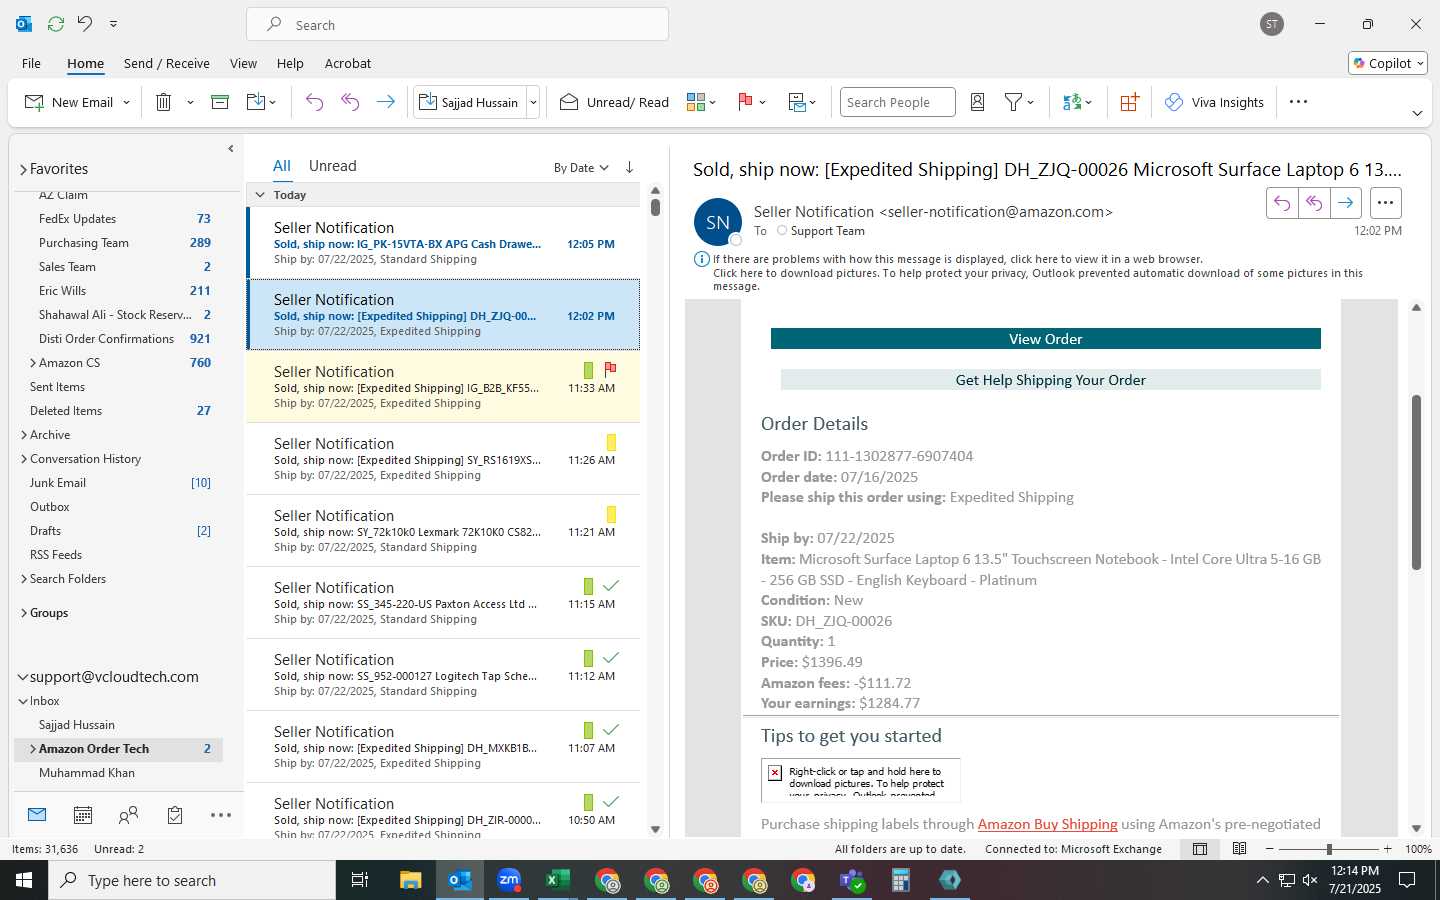Open Excel from the taskbar
The height and width of the screenshot is (900, 1440).
click(558, 880)
